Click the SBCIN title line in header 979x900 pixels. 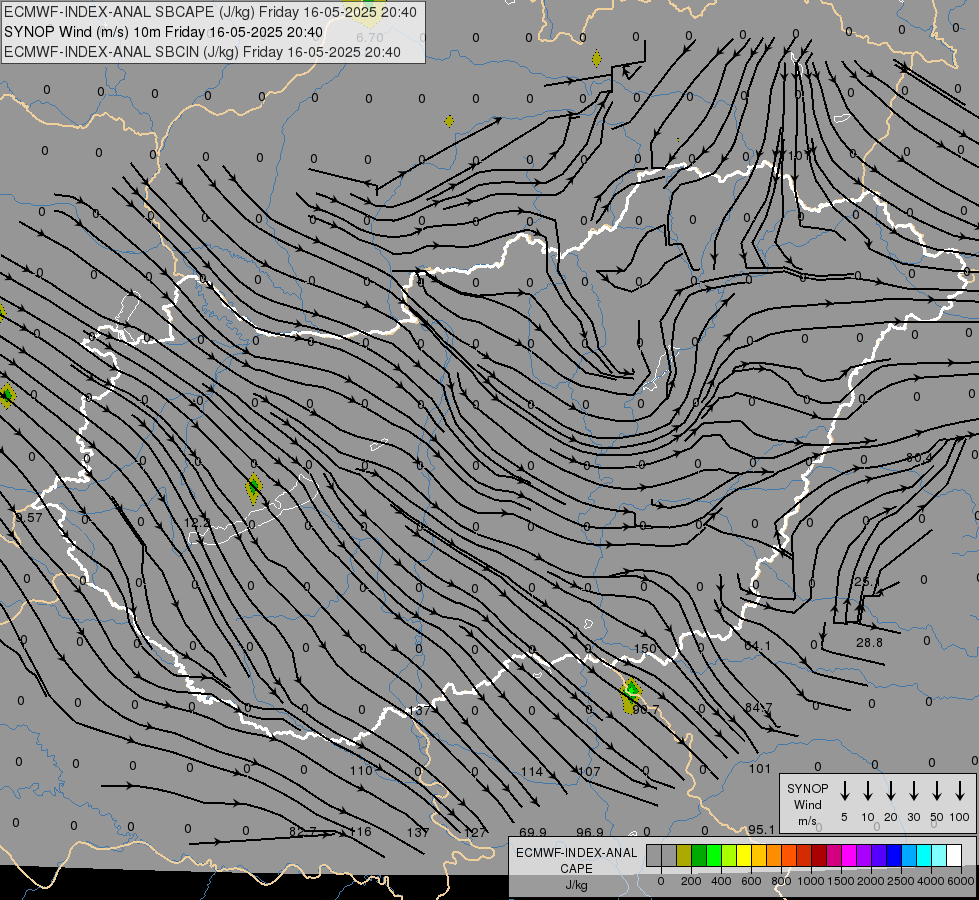coord(202,52)
